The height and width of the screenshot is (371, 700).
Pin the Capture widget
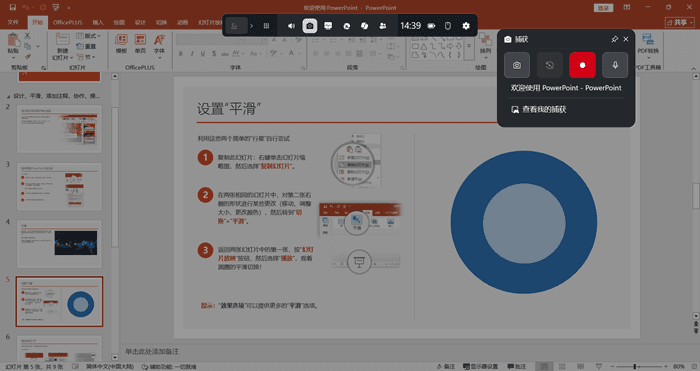point(614,39)
